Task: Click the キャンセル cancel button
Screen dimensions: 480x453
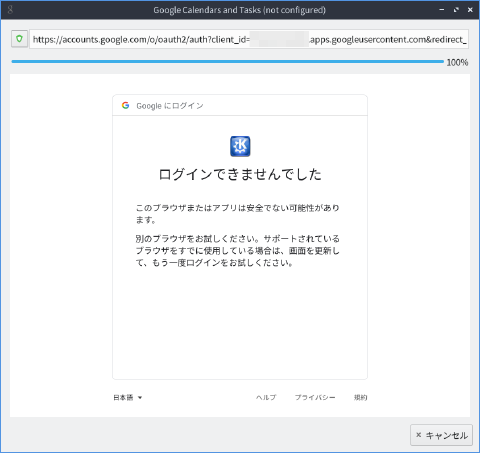Action: [x=441, y=435]
